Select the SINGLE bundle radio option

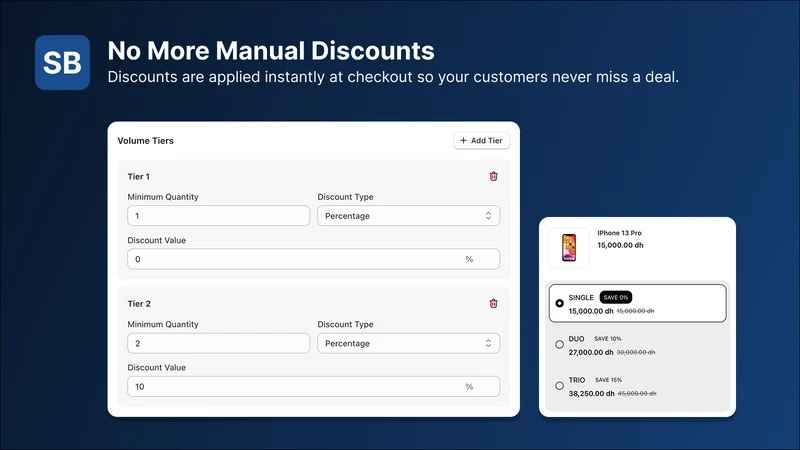point(559,303)
